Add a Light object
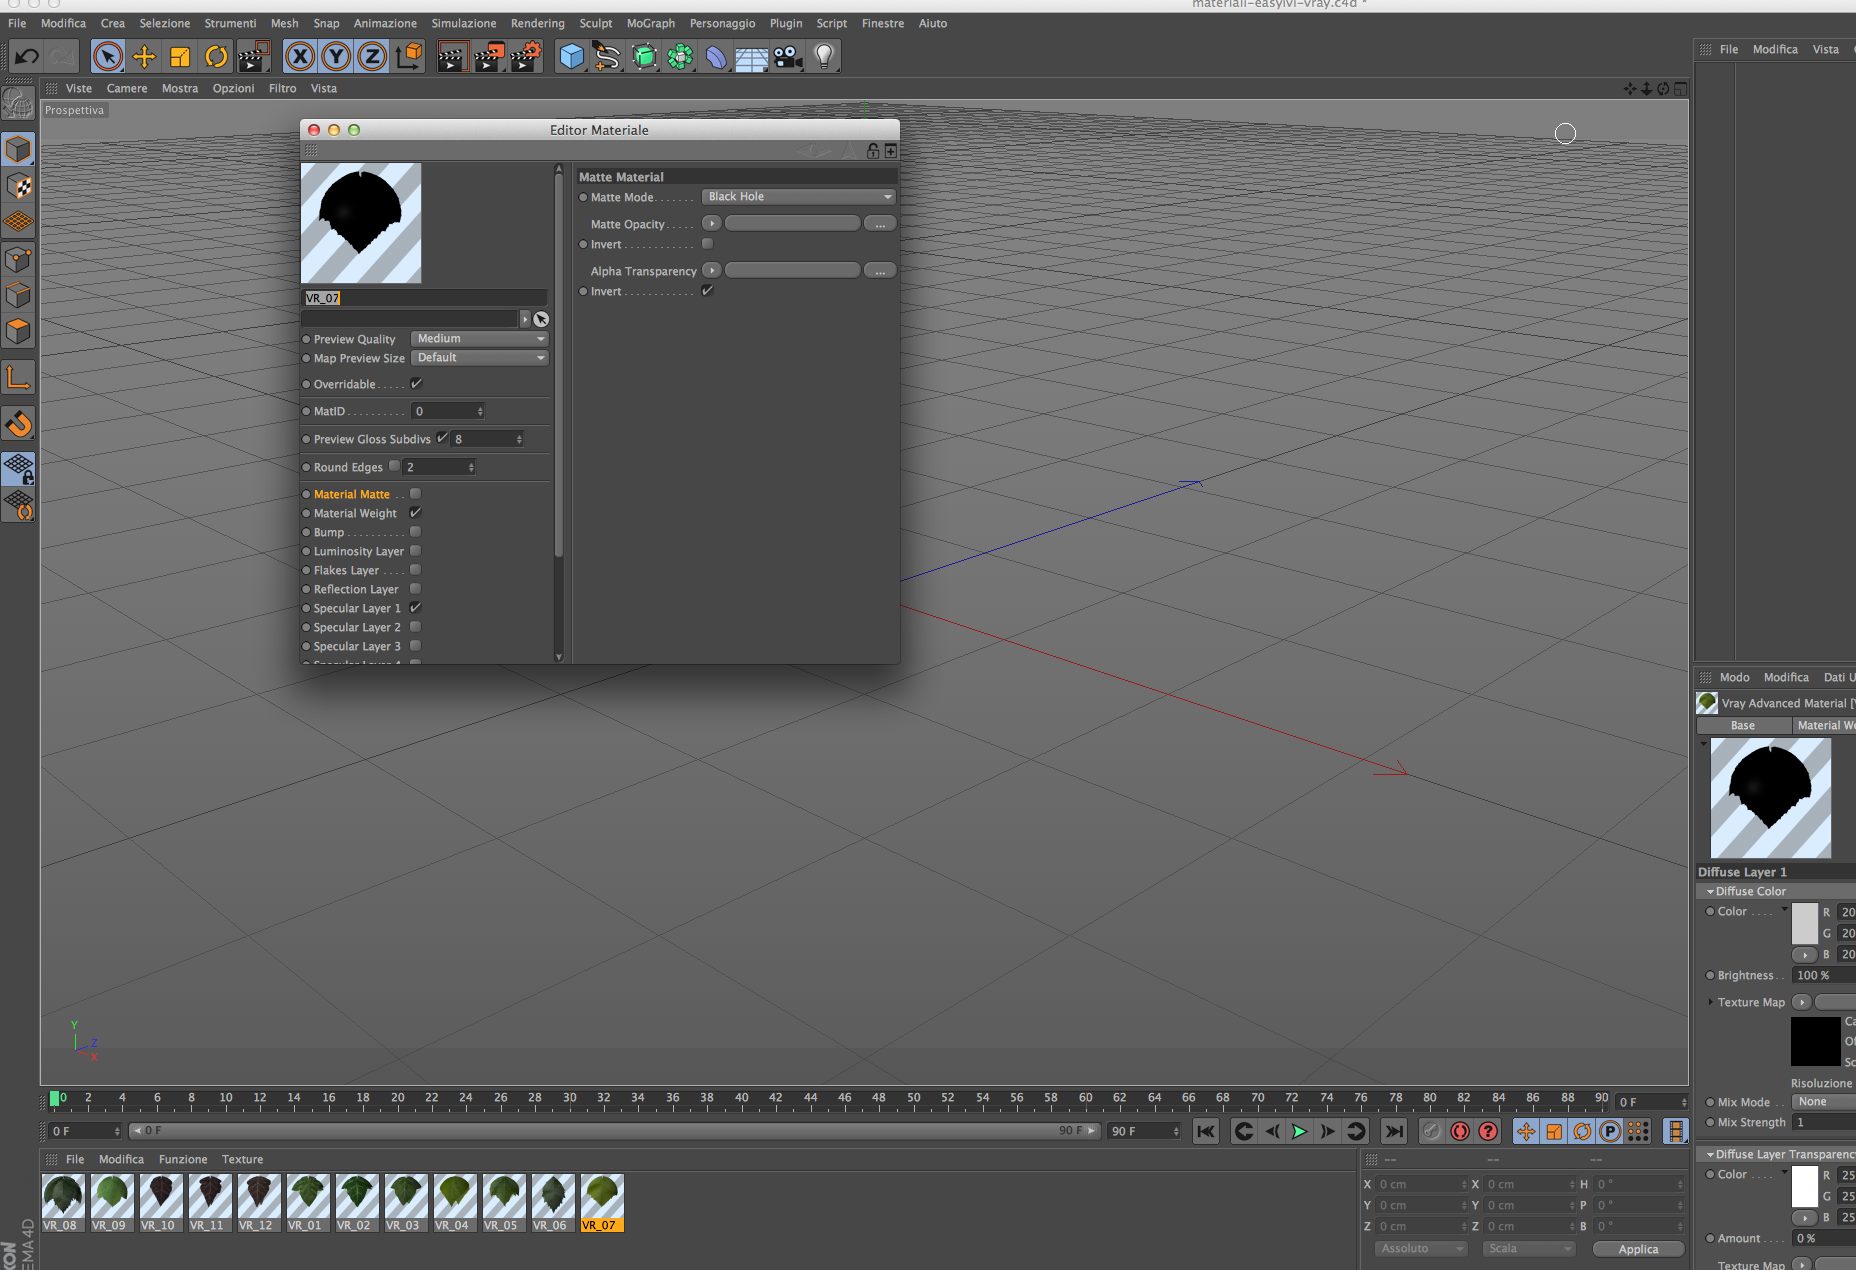The width and height of the screenshot is (1856, 1270). (x=824, y=56)
